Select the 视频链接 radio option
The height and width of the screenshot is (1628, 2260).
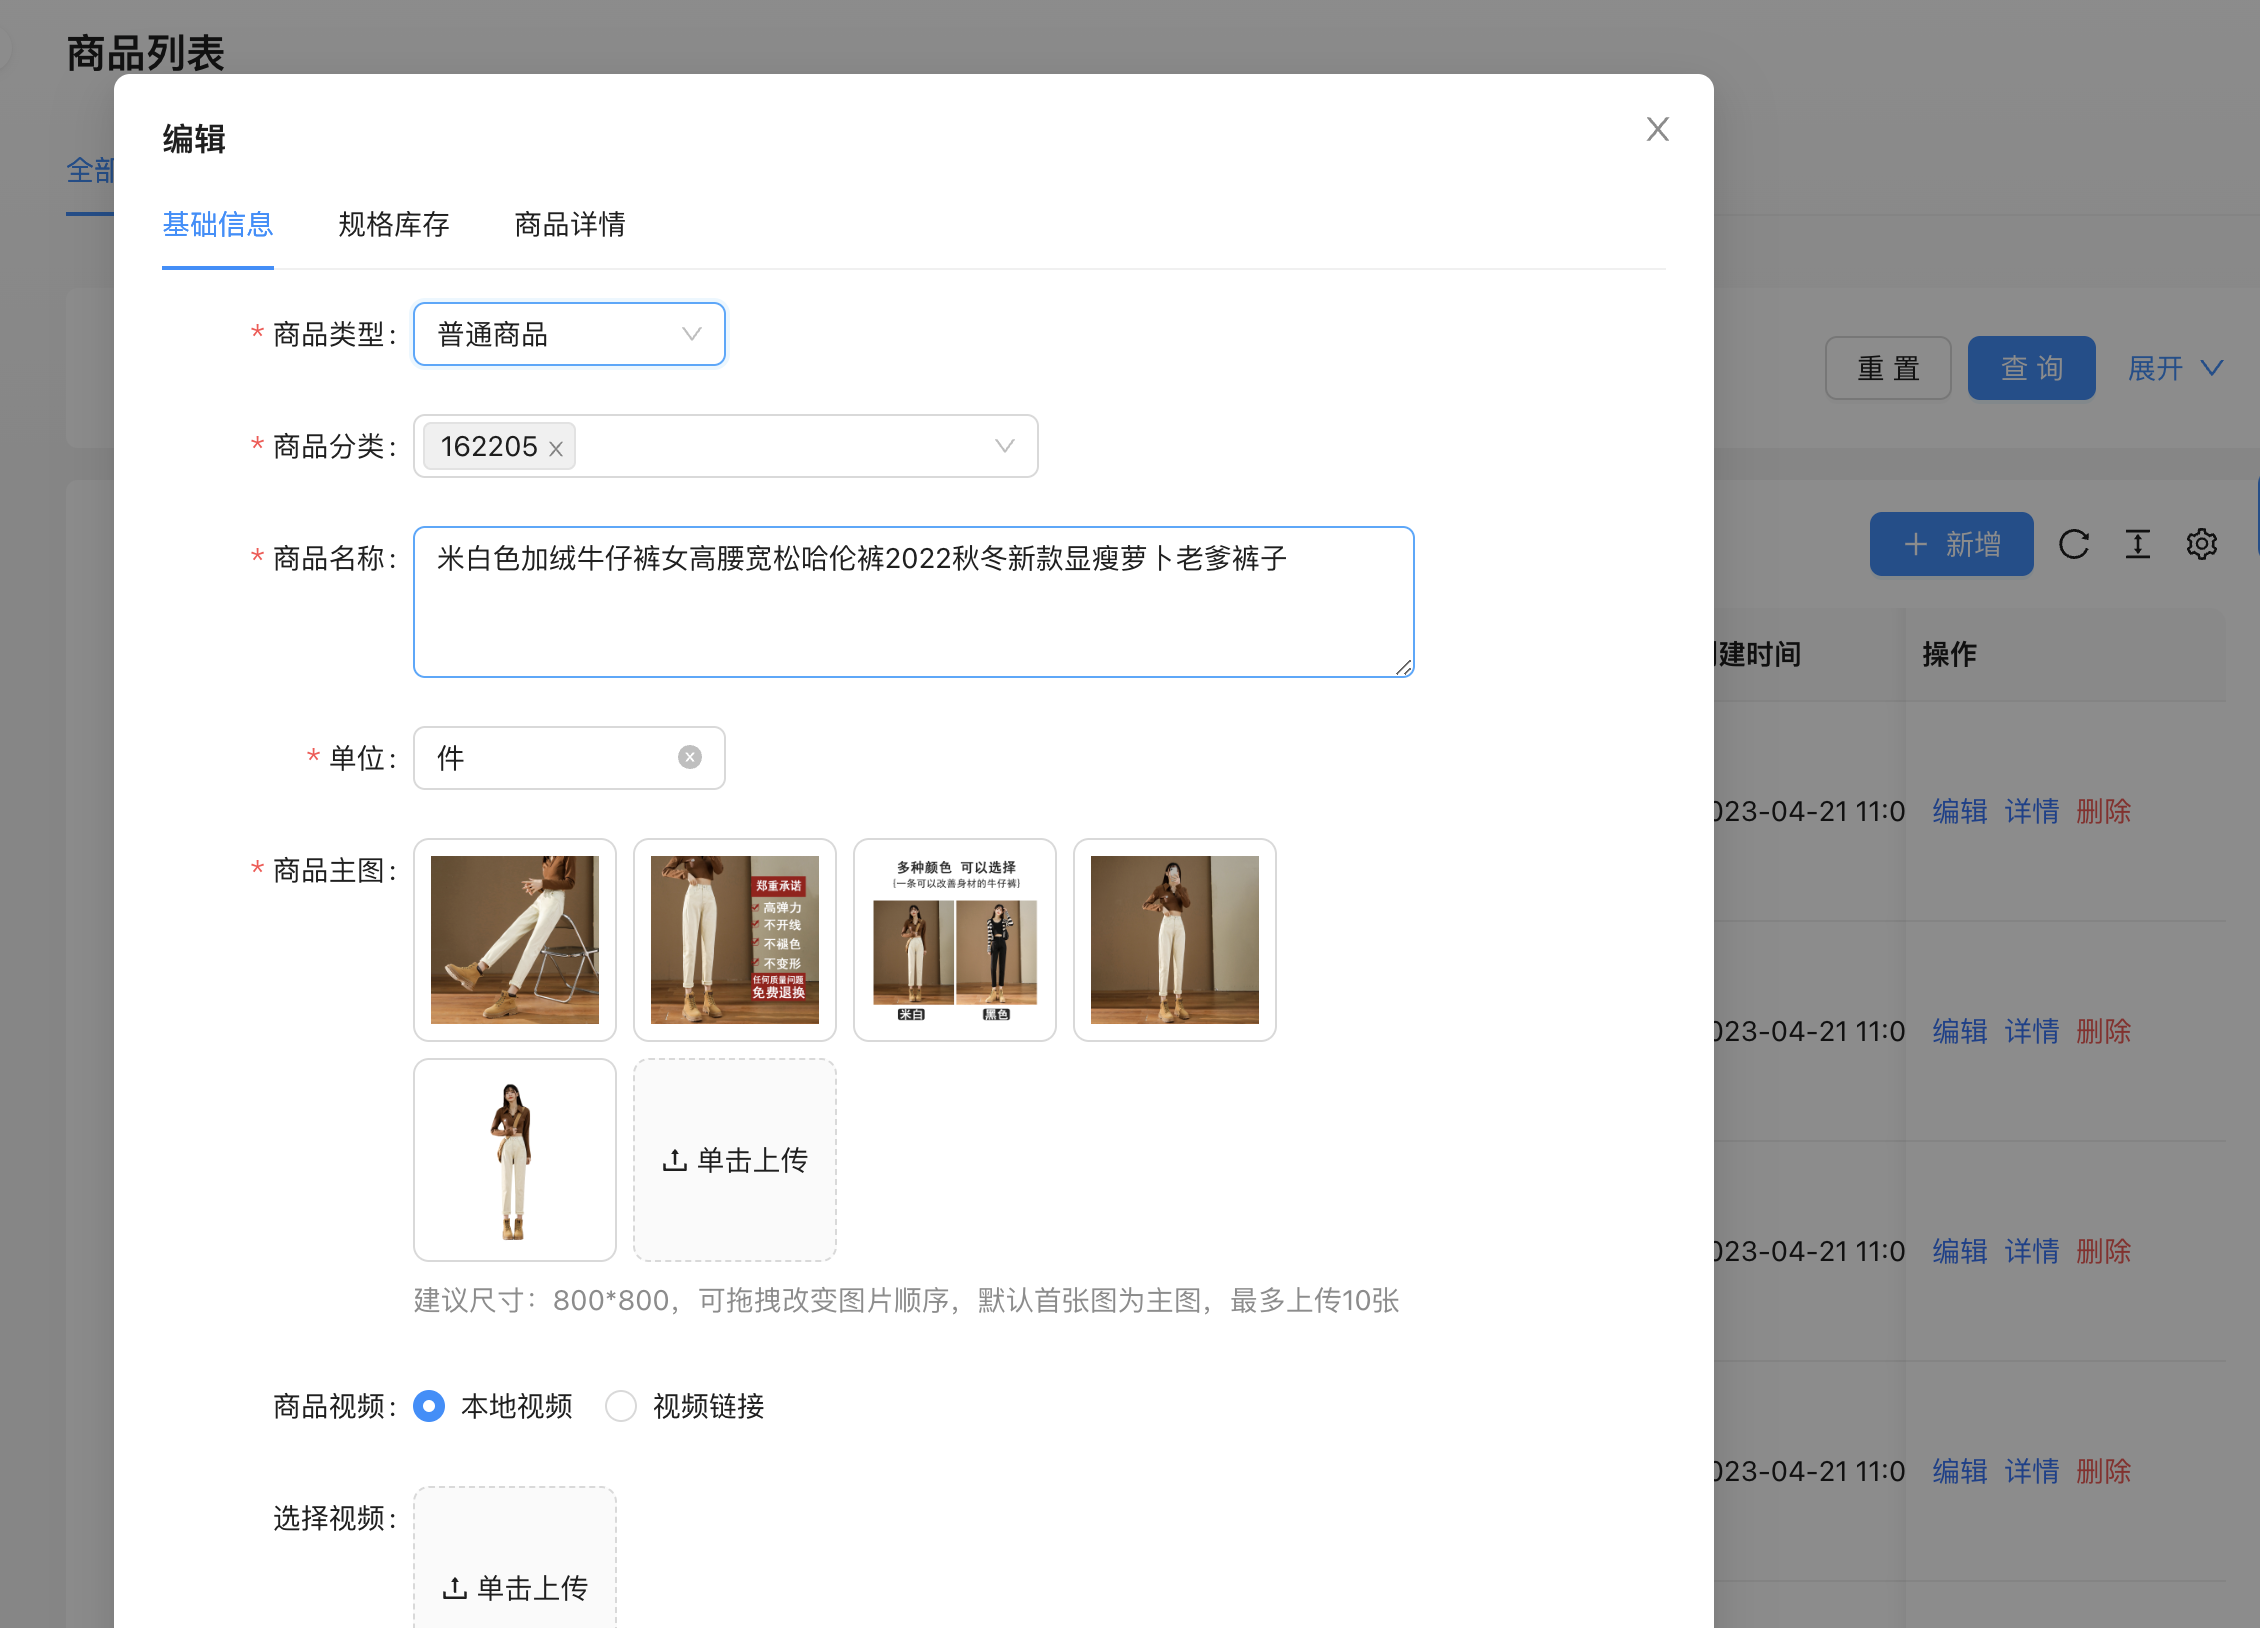pyautogui.click(x=621, y=1406)
